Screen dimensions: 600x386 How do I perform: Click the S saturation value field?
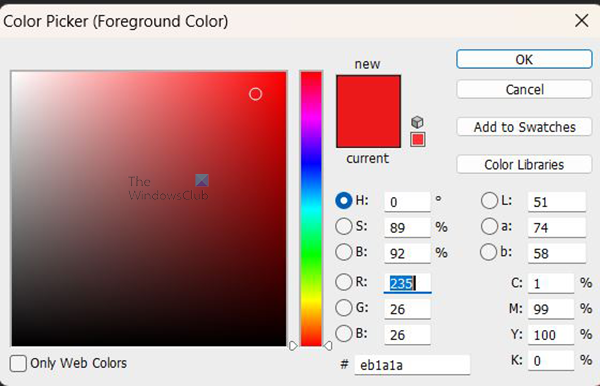[x=407, y=228]
